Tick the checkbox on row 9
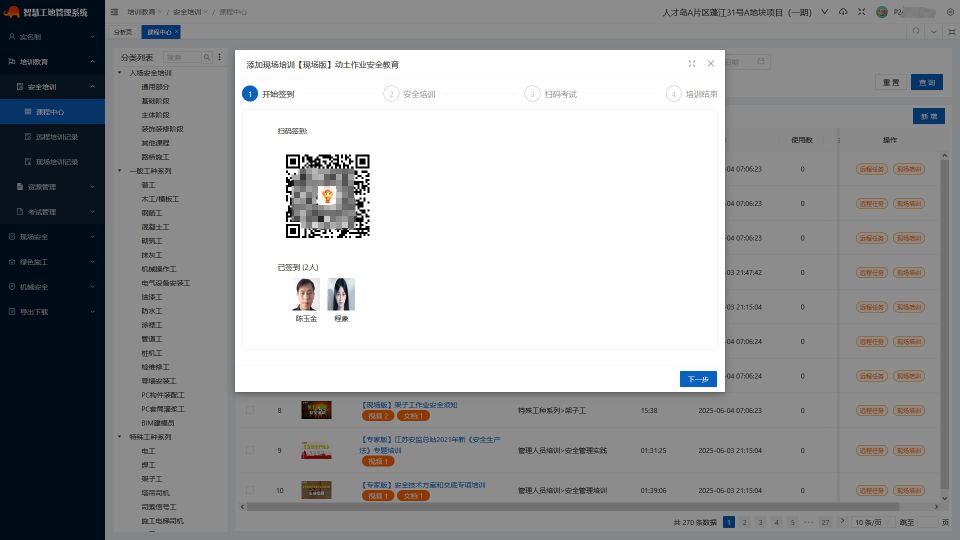This screenshot has width=960, height=540. point(250,450)
